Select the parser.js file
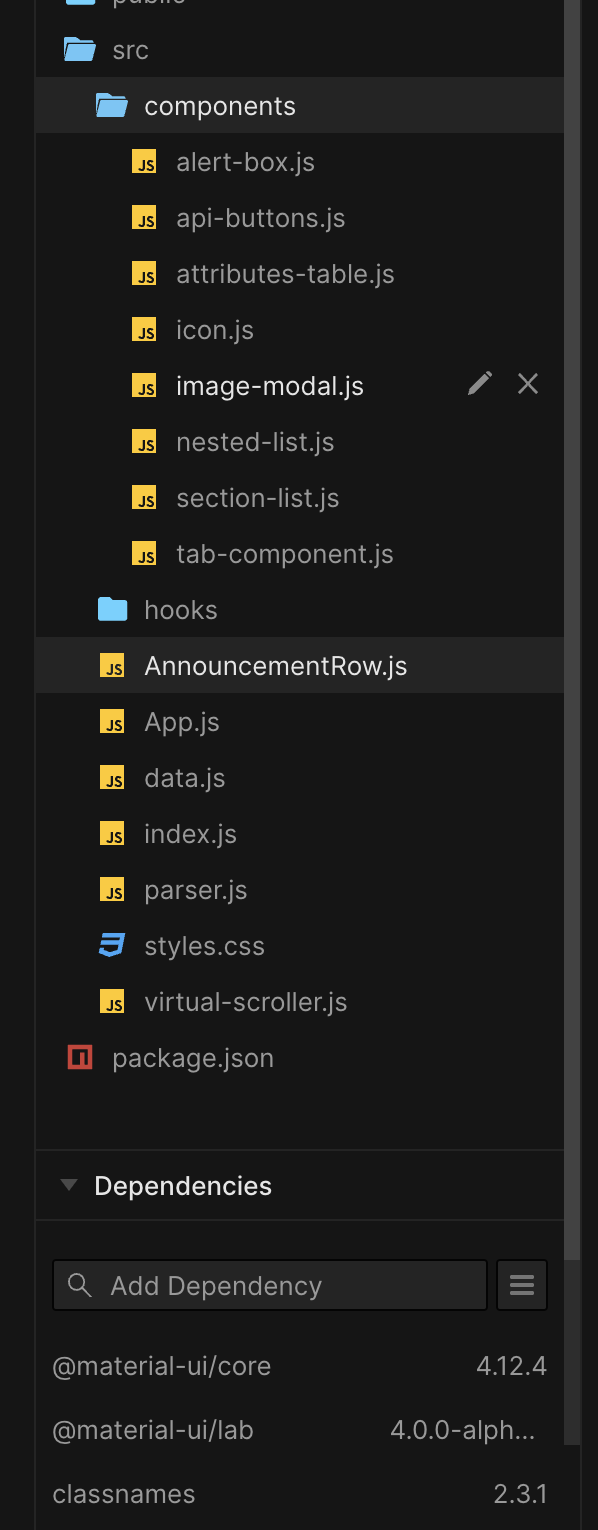This screenshot has height=1530, width=598. [x=195, y=889]
